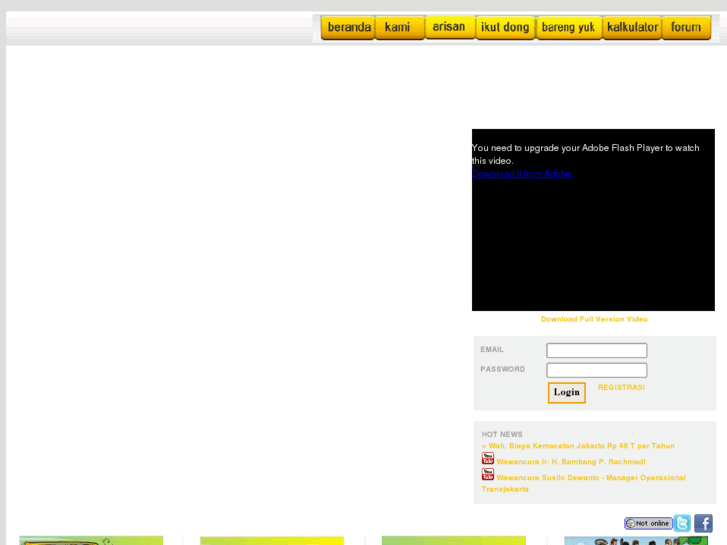727x545 pixels.
Task: Click the Login button
Action: point(567,393)
